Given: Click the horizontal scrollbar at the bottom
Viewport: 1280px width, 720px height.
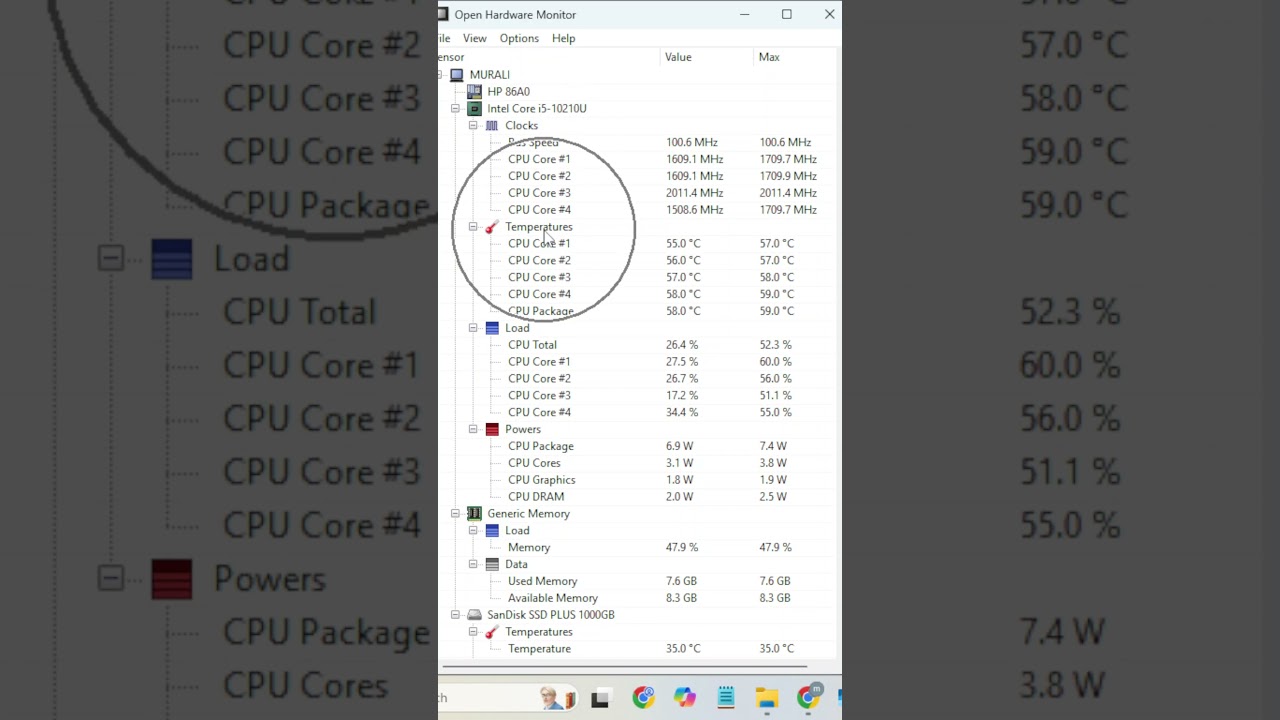Looking at the screenshot, I should 624,666.
